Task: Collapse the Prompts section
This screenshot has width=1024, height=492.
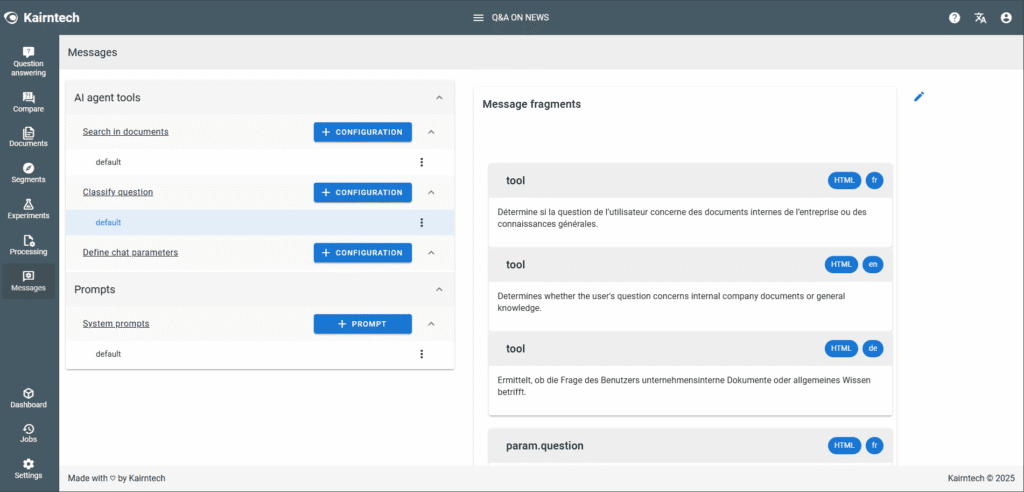Action: [439, 289]
